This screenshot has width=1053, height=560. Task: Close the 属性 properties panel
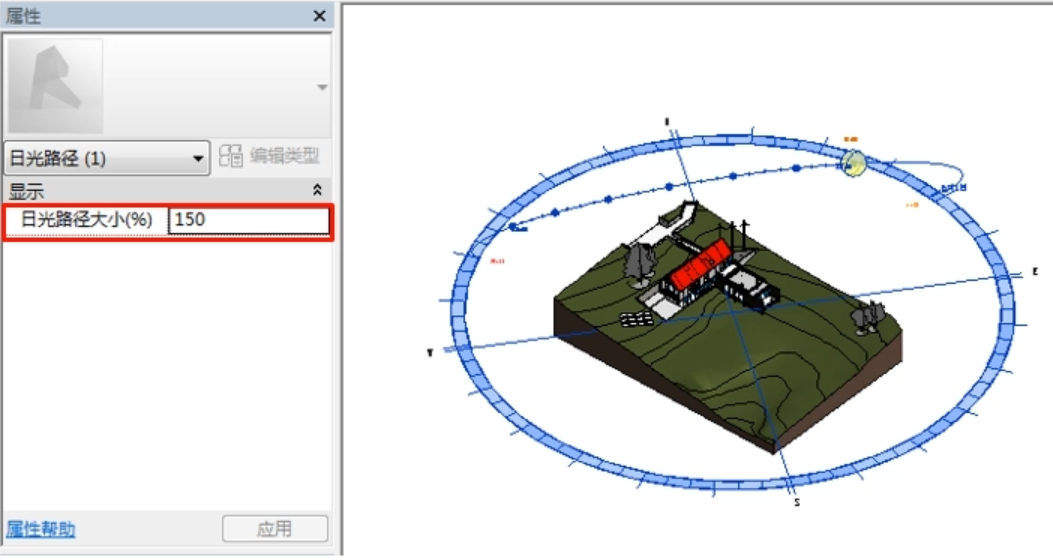(320, 16)
